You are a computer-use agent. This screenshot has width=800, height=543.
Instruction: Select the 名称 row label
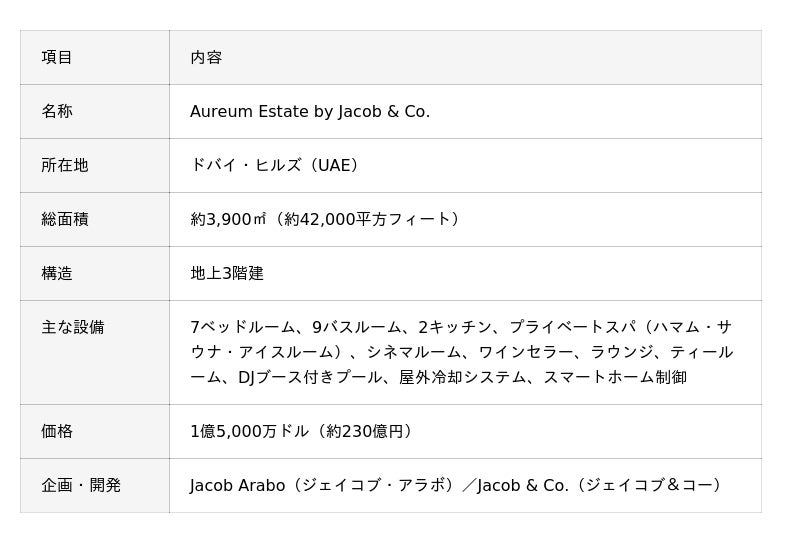click(x=57, y=111)
